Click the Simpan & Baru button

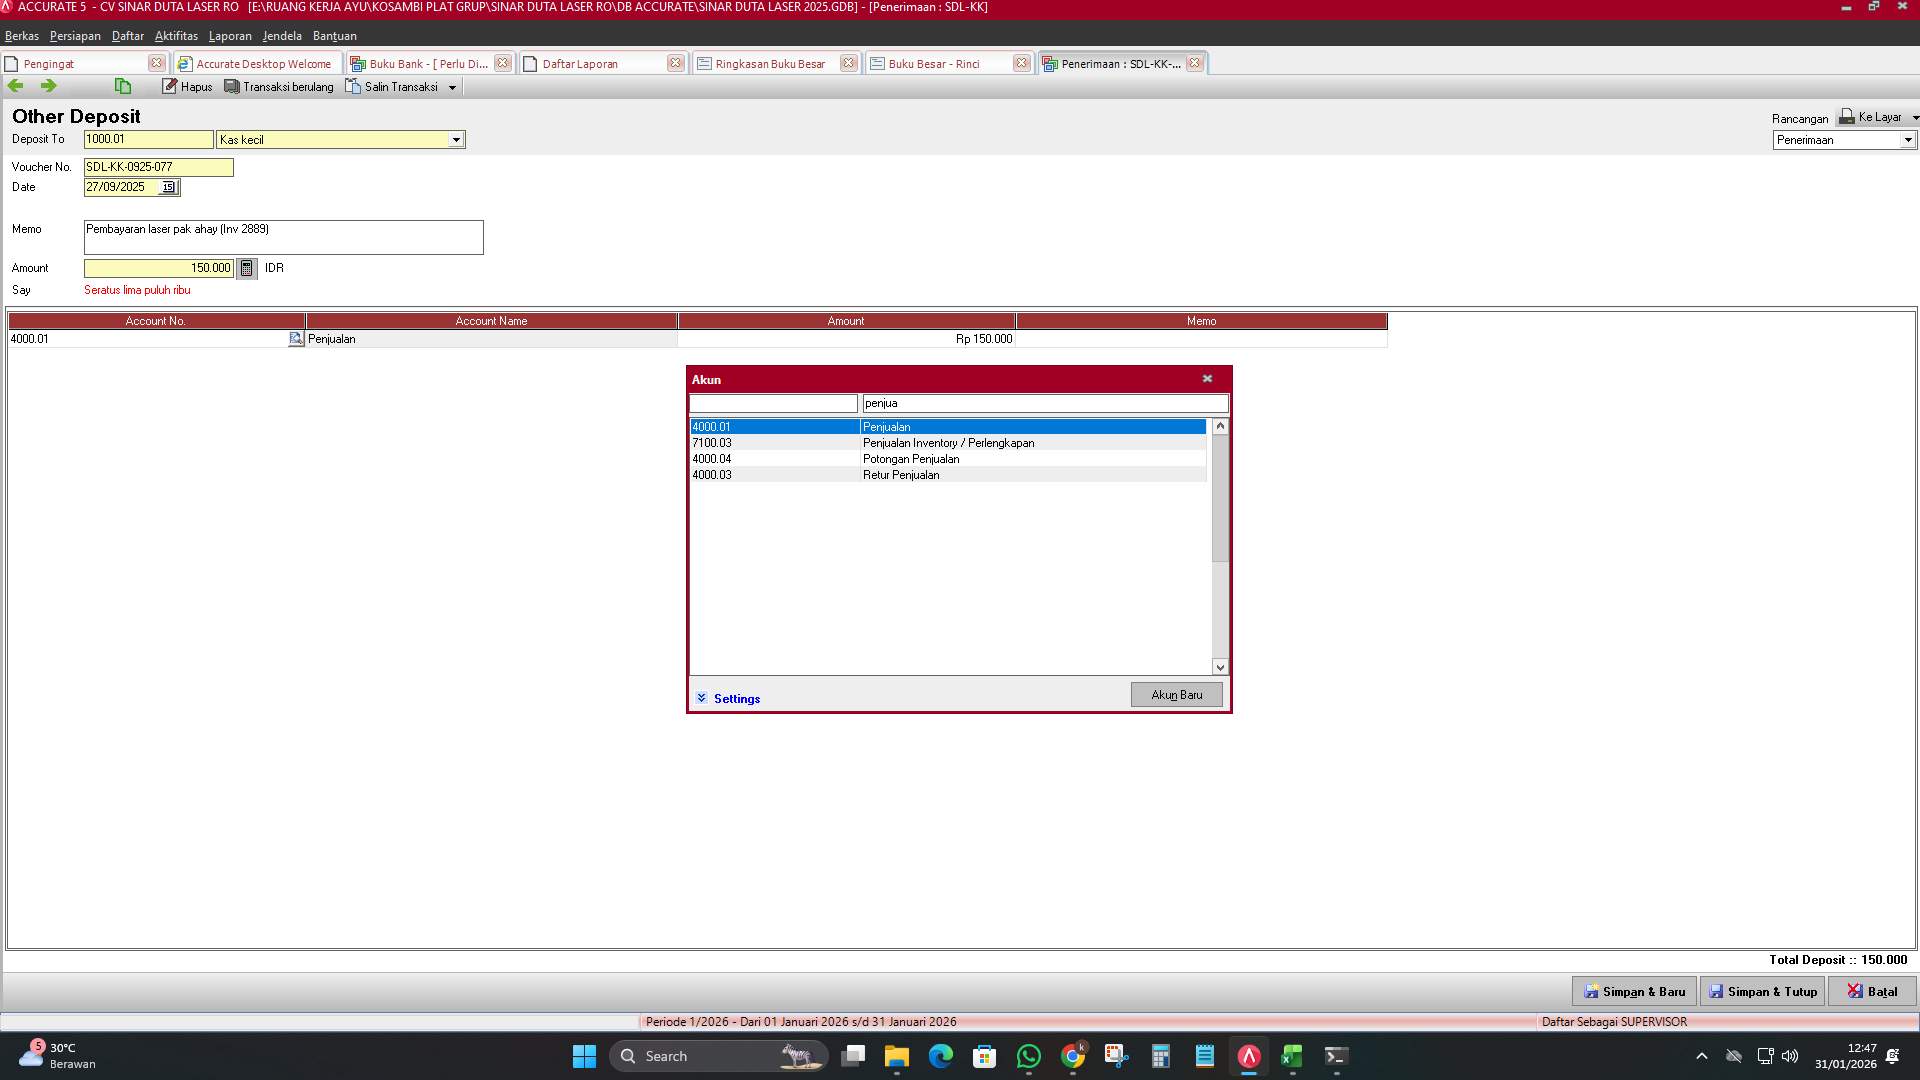1634,991
